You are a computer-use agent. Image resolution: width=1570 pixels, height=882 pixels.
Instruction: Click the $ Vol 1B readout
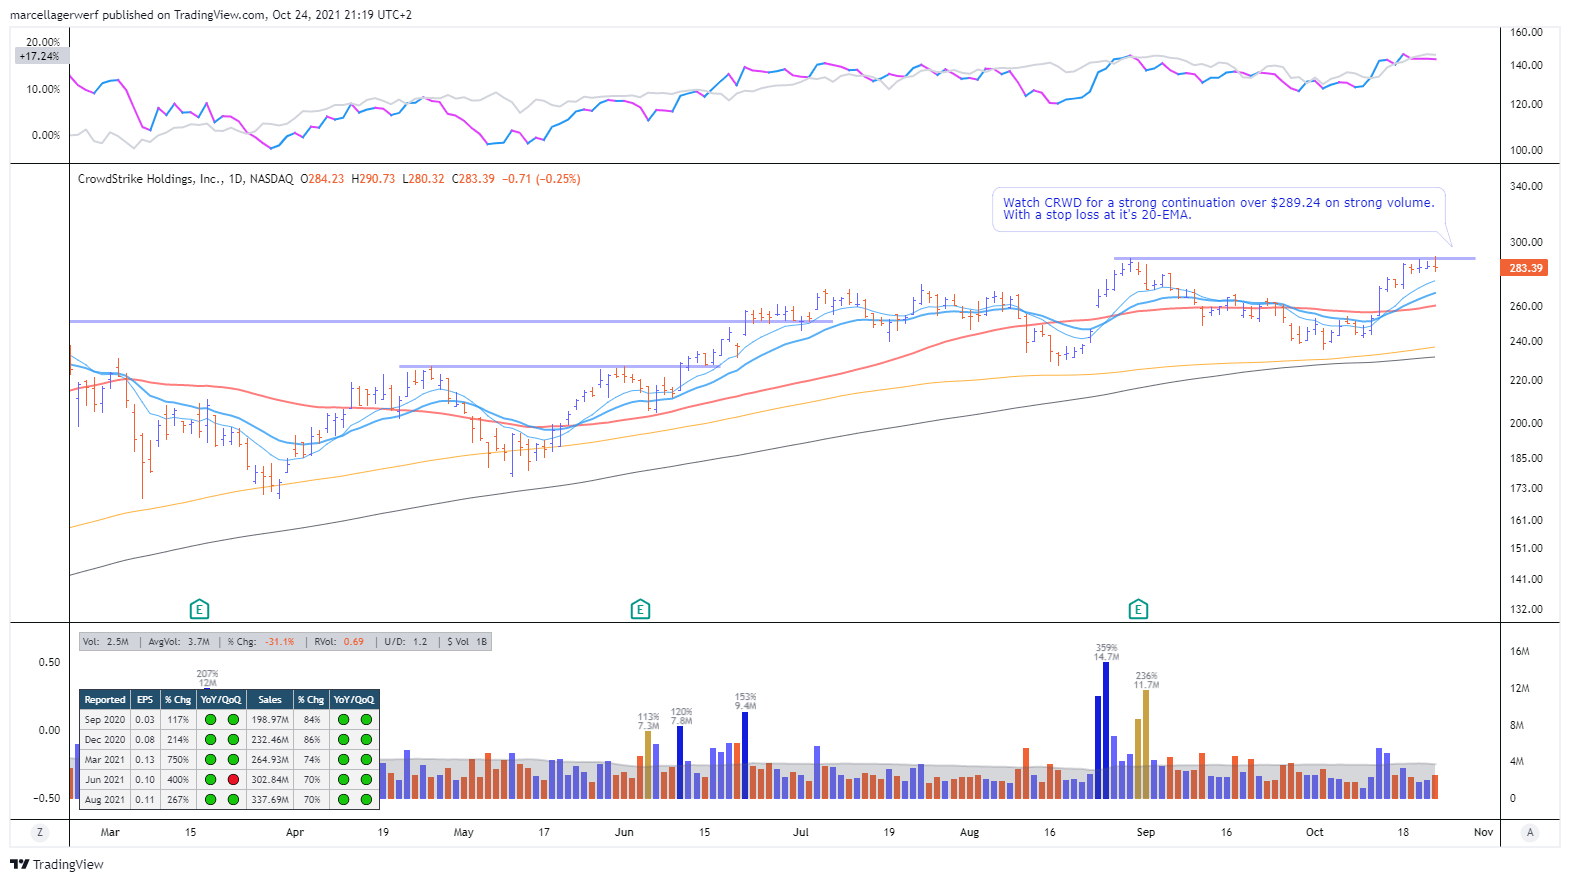coord(467,642)
